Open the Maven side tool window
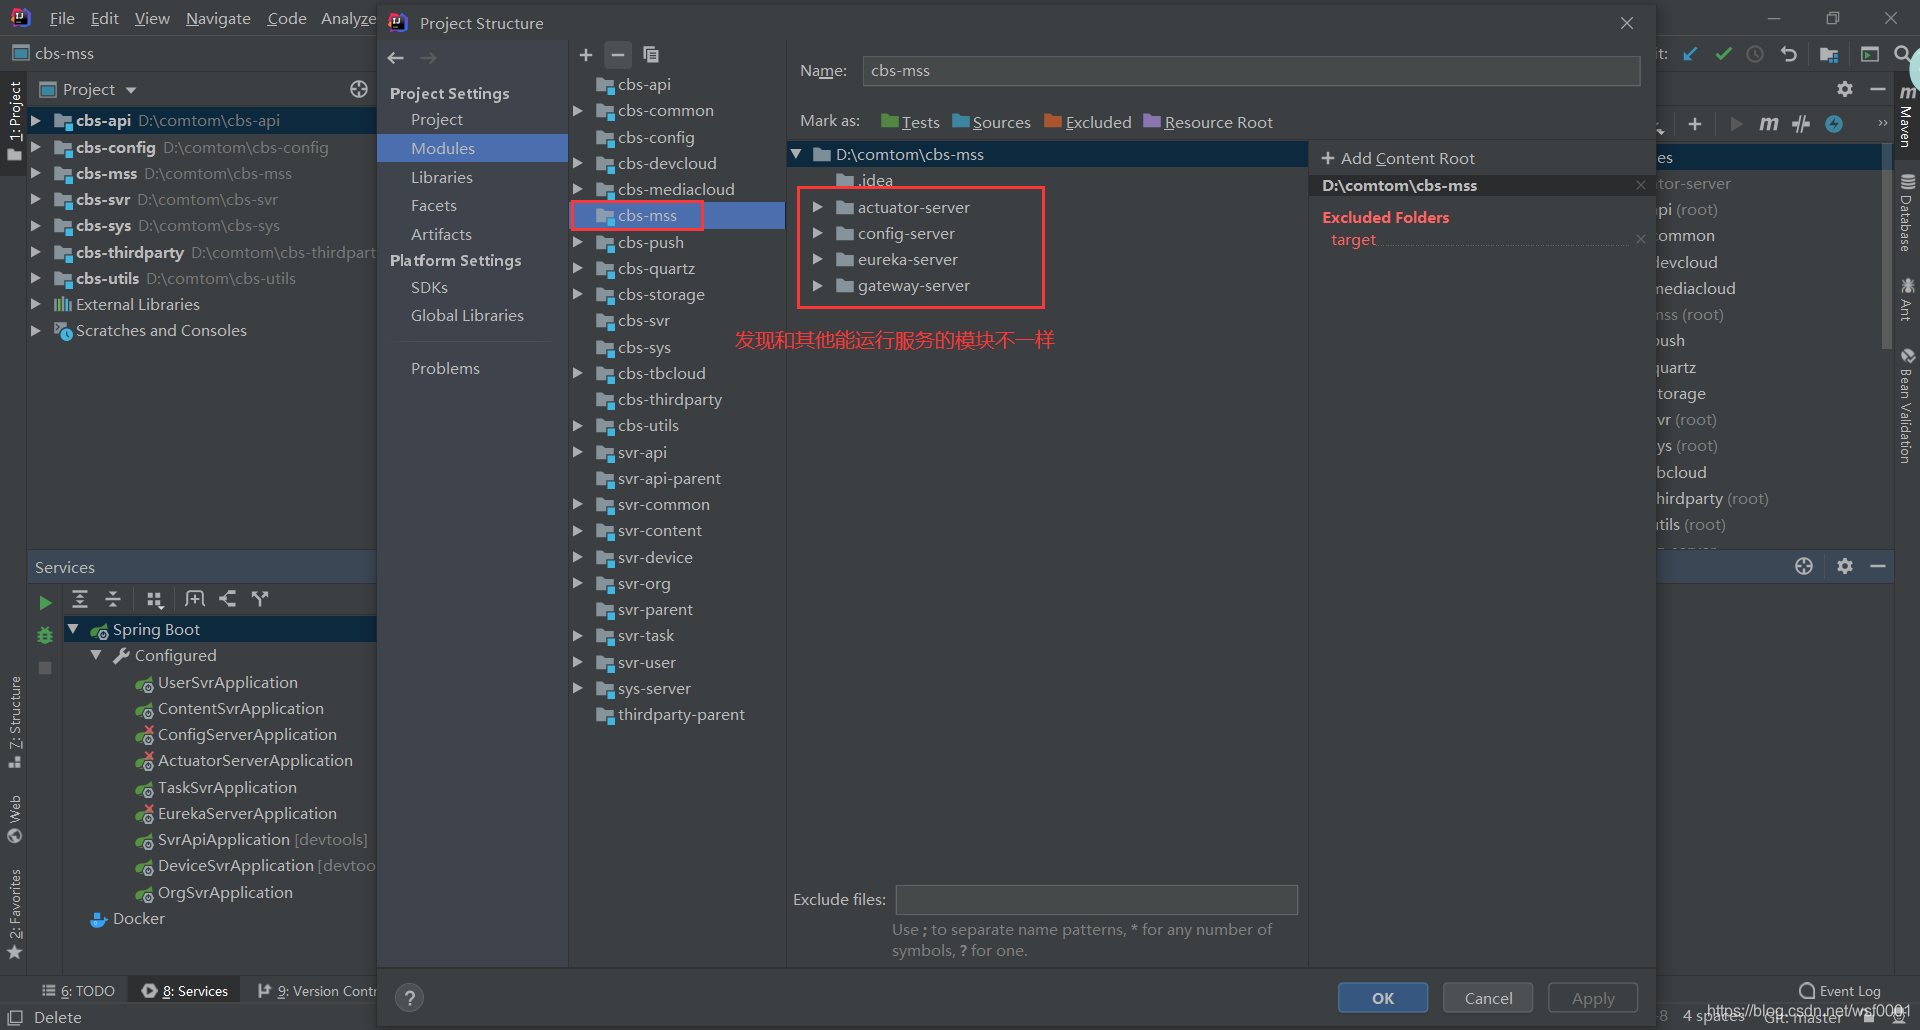 tap(1907, 118)
